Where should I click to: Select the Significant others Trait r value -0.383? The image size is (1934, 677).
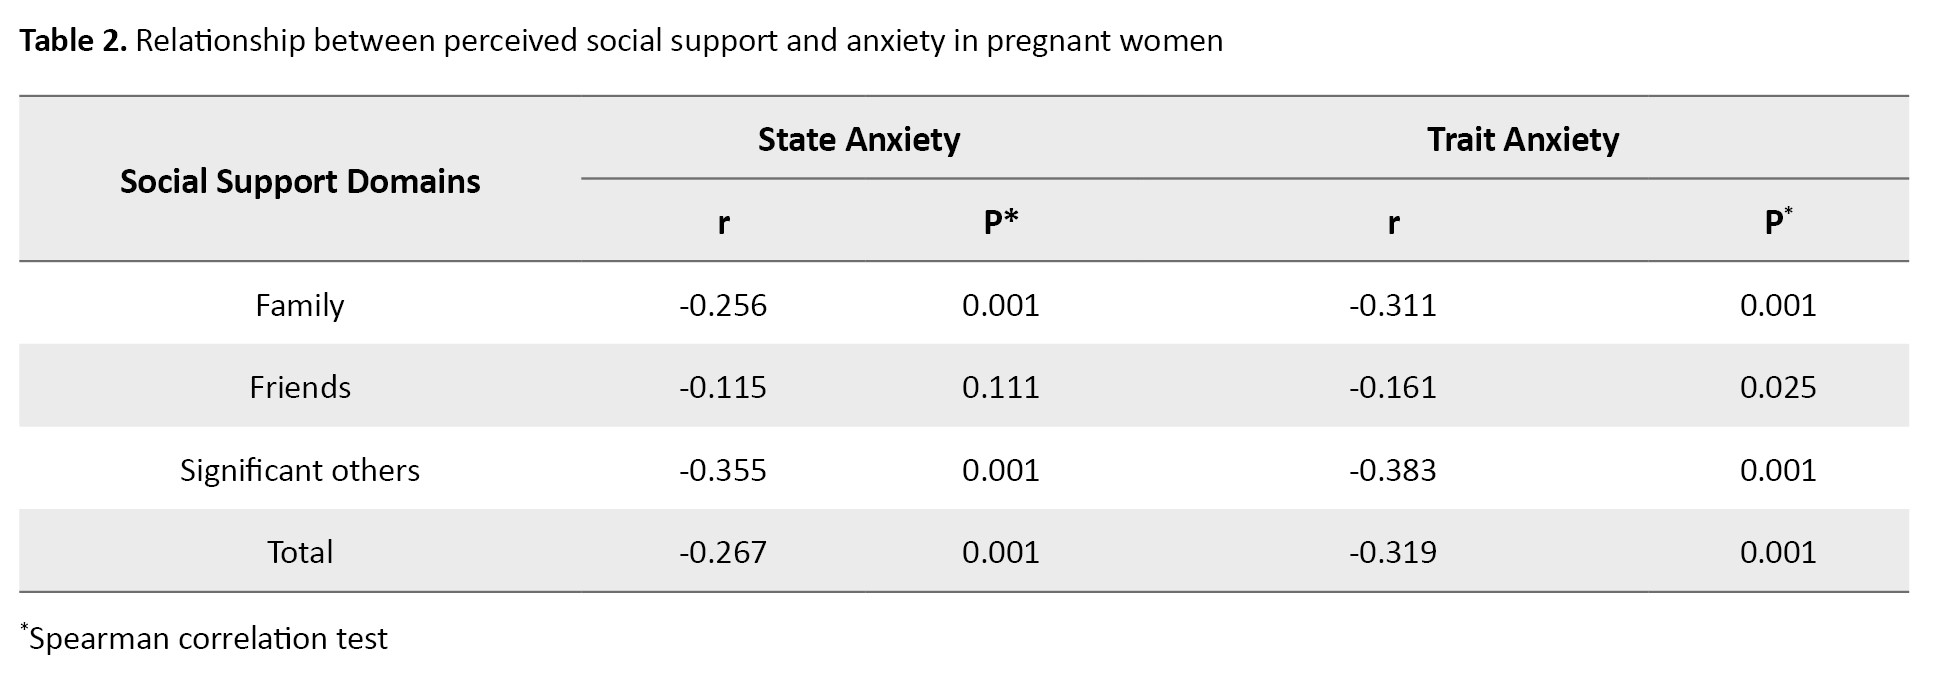click(1392, 470)
